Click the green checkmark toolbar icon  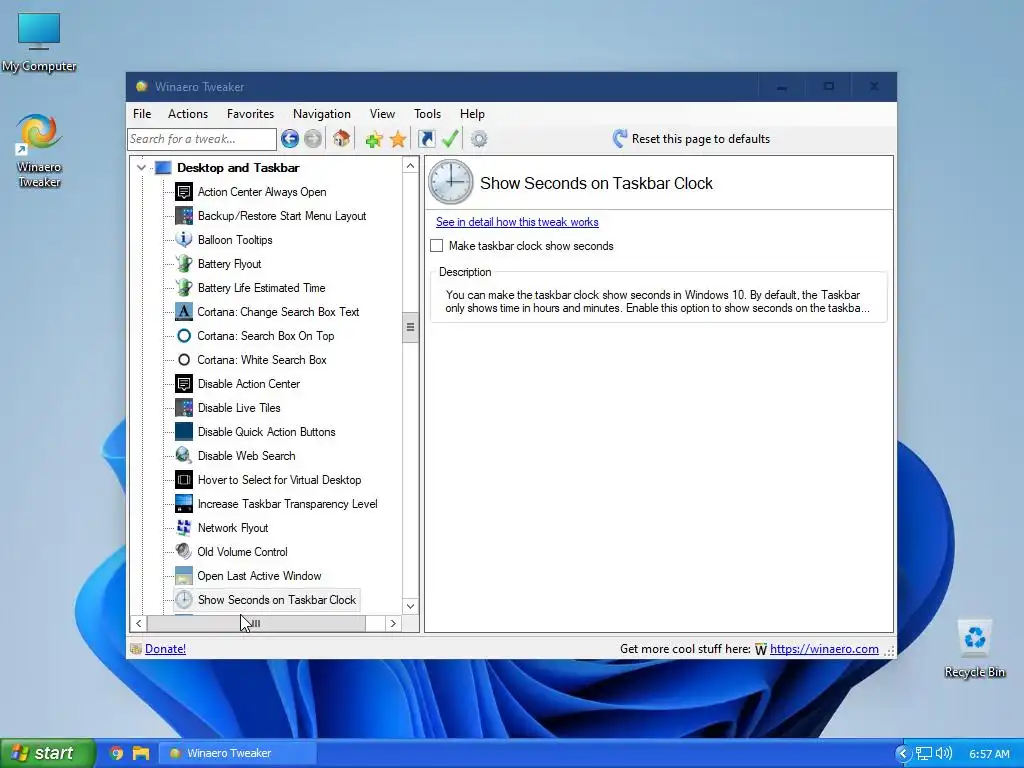450,138
